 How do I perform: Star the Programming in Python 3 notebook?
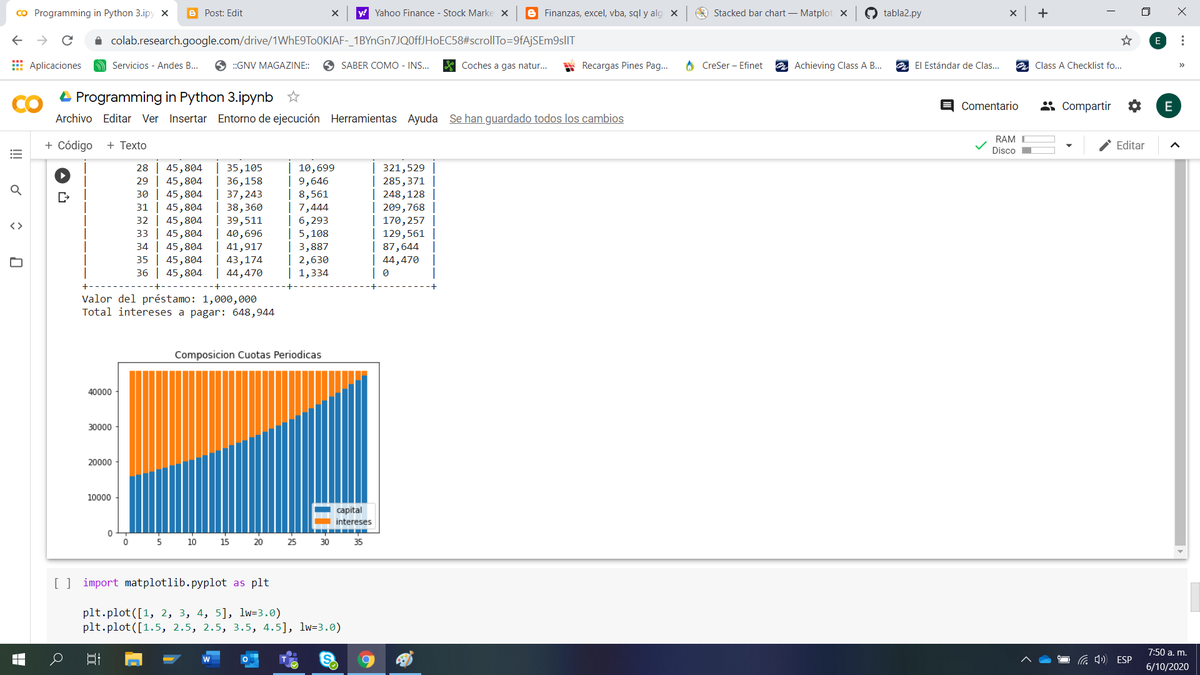(x=294, y=97)
